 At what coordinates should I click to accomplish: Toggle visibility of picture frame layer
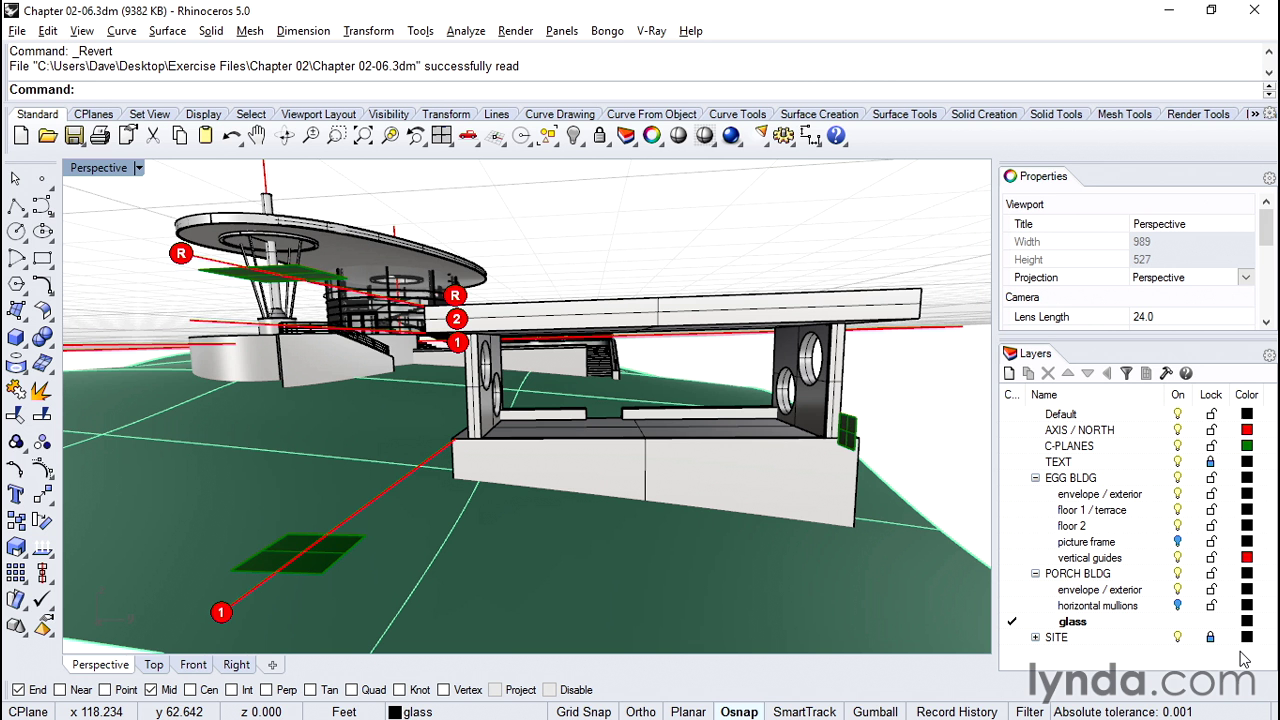[x=1178, y=542]
